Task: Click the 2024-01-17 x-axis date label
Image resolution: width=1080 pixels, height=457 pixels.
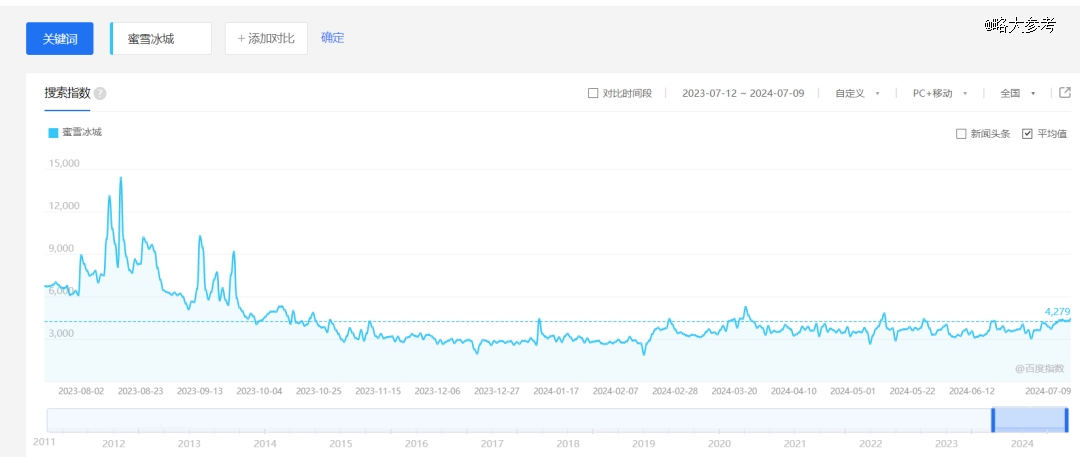Action: (556, 391)
